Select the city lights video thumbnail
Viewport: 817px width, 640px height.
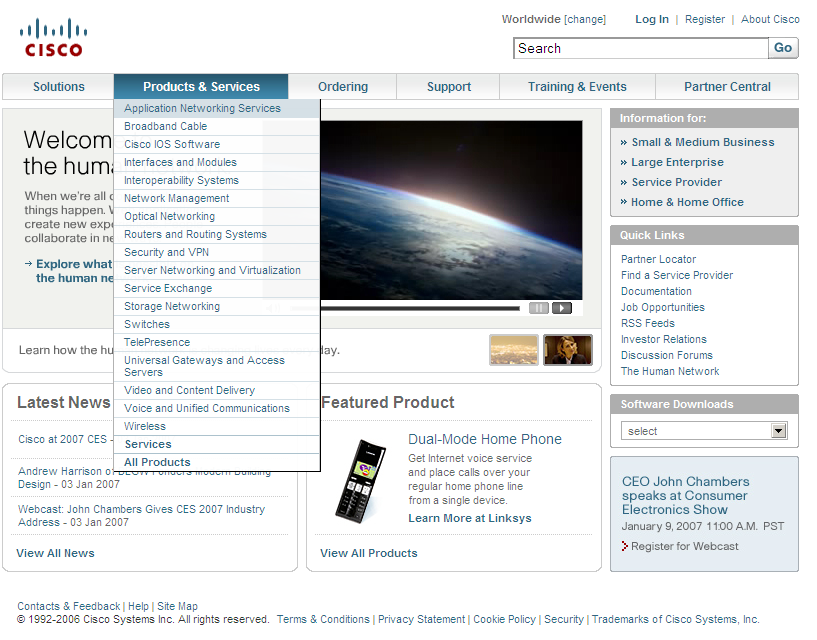point(514,350)
